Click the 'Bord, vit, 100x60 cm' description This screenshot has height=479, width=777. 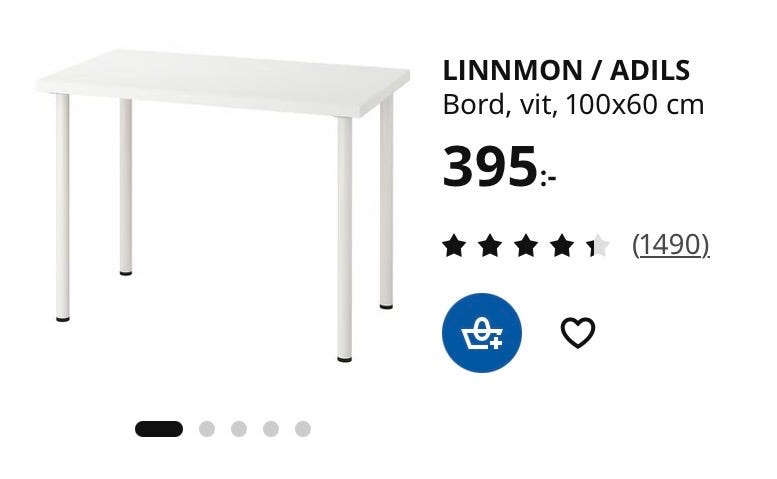(x=573, y=105)
